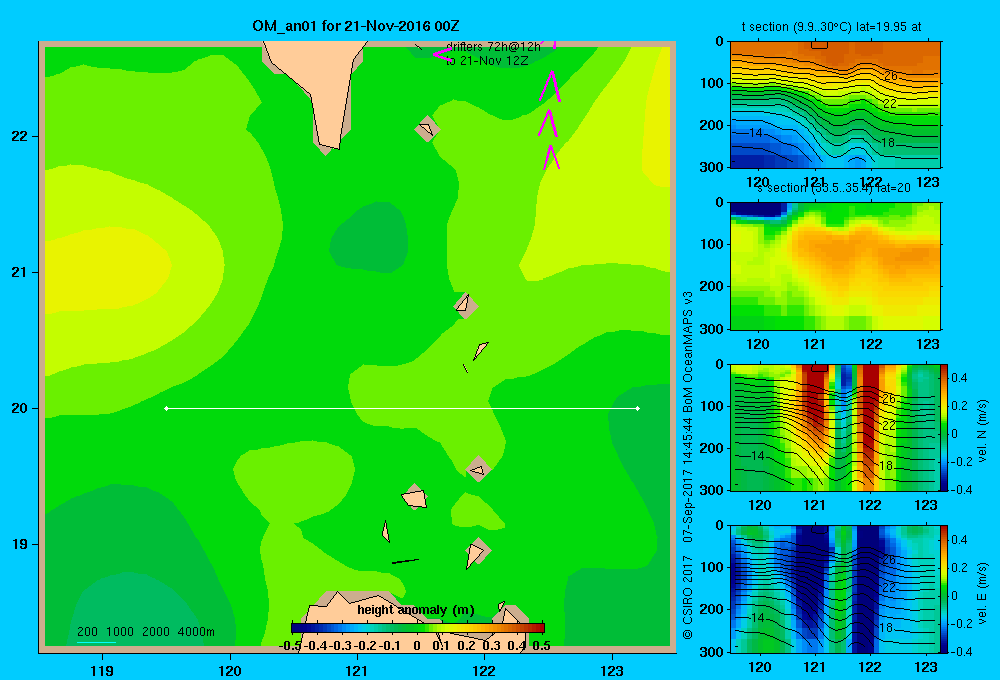The width and height of the screenshot is (1000, 680).
Task: Click longitude label 119 below the main map
Action: (103, 670)
